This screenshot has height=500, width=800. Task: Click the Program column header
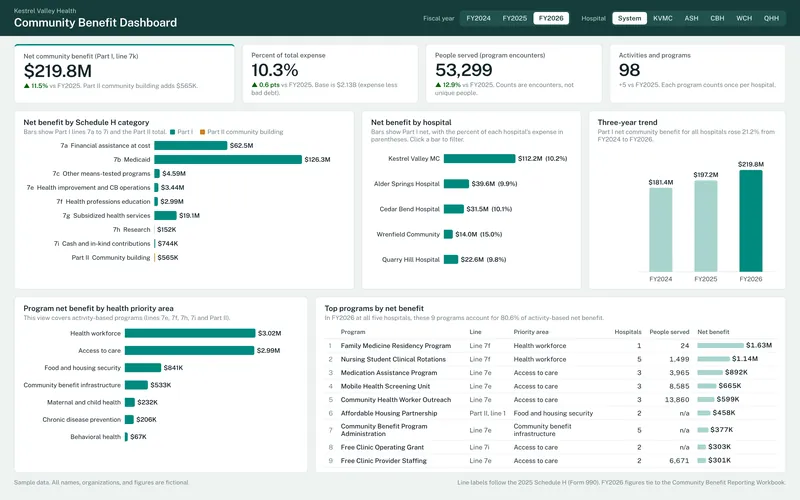pos(353,332)
